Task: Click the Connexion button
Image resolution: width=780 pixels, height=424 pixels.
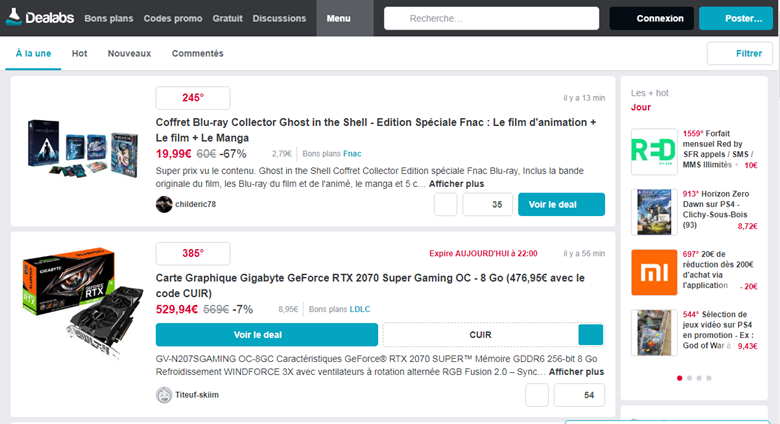Action: tap(651, 18)
